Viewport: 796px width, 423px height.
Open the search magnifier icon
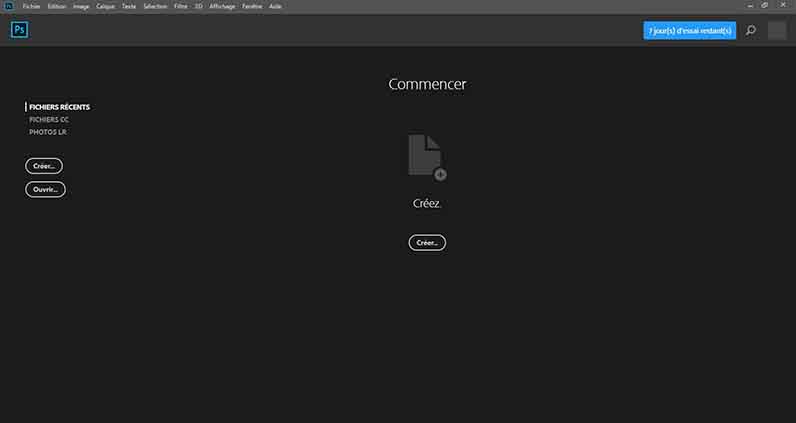(x=751, y=30)
